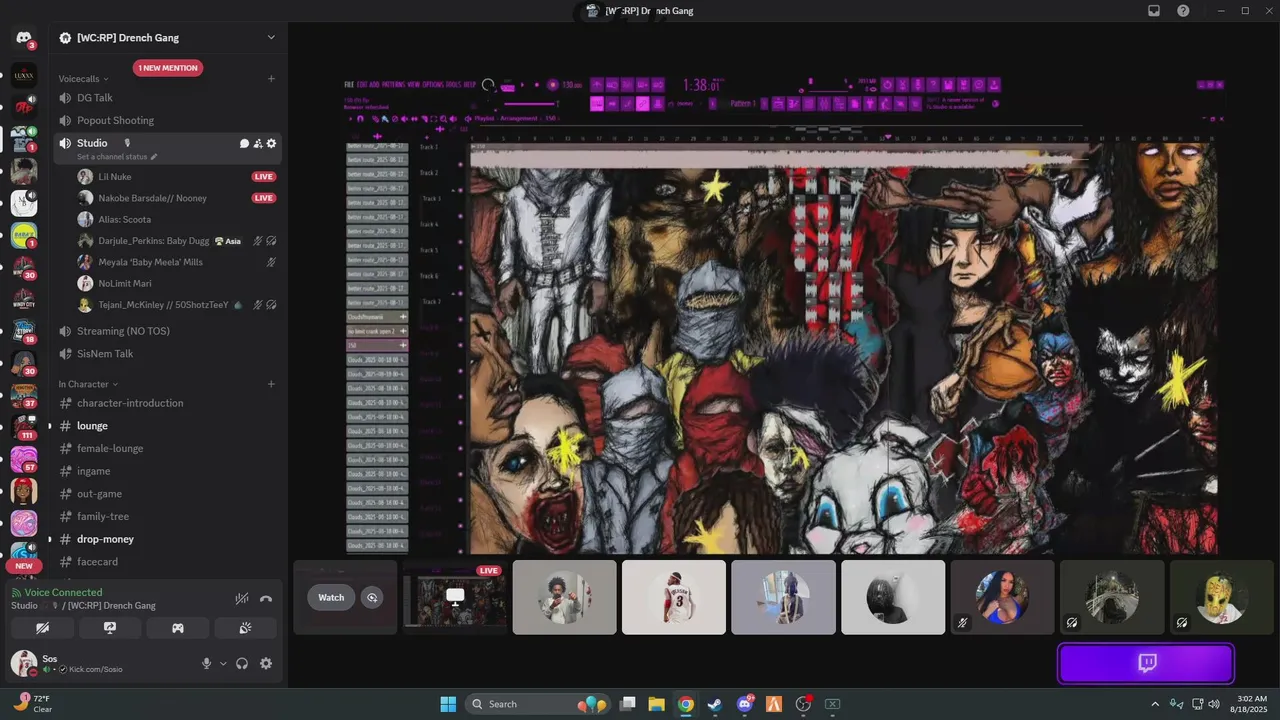1280x720 pixels.
Task: Open the Windy City server icon
Action: click(x=24, y=298)
